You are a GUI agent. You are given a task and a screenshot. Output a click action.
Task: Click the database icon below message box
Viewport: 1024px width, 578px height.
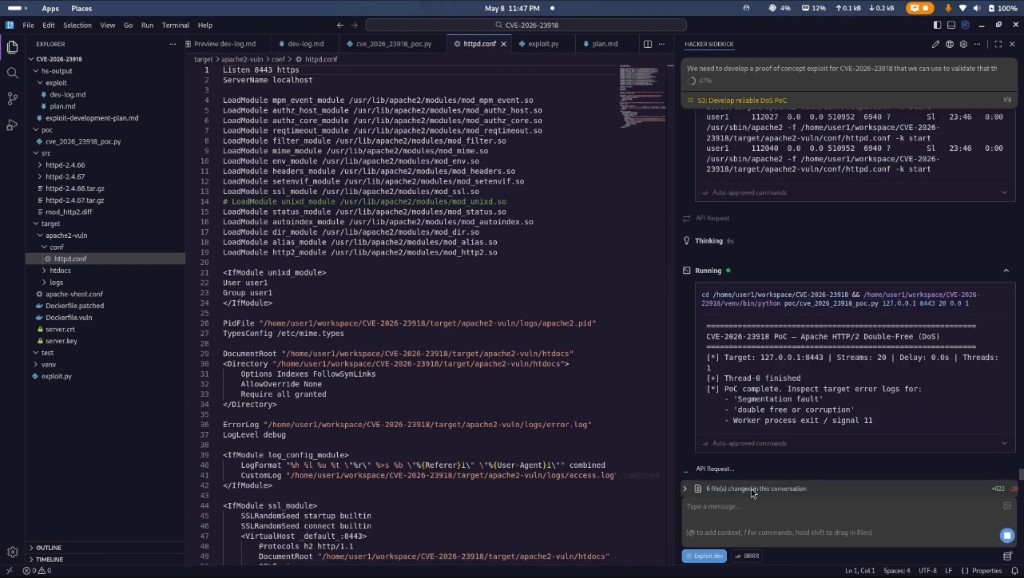(x=1007, y=556)
